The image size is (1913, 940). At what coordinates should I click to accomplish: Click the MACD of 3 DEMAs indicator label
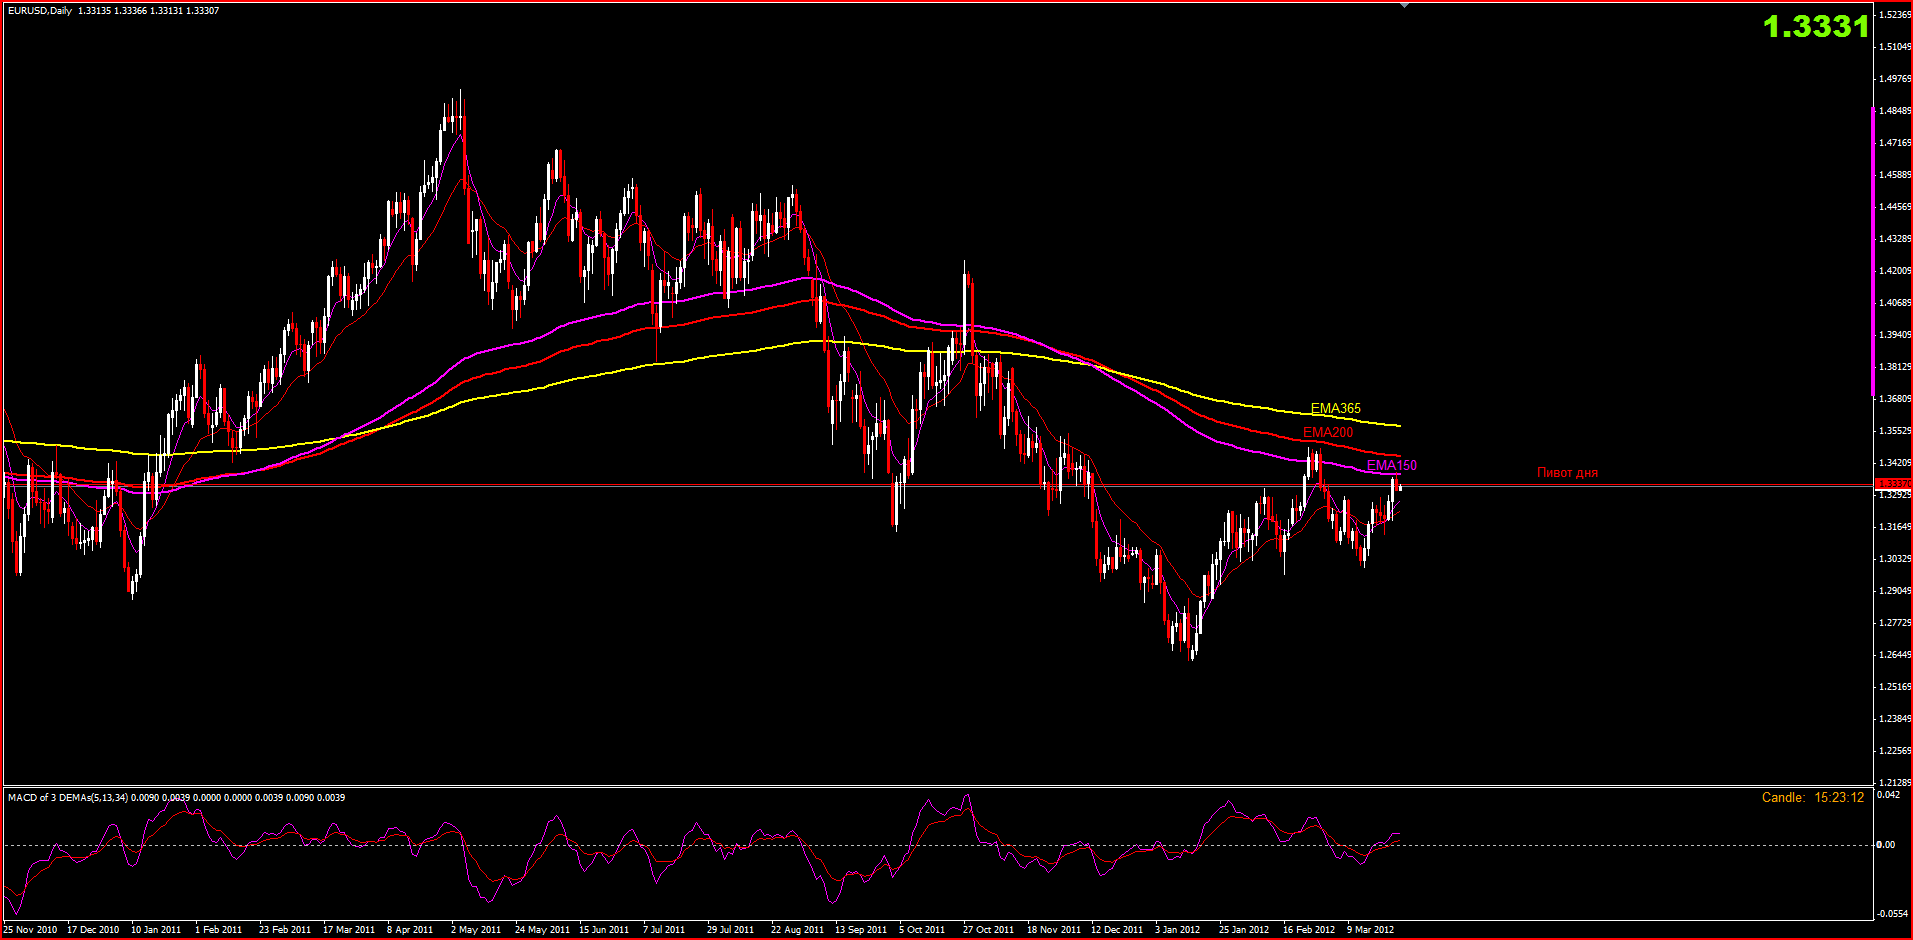click(68, 797)
